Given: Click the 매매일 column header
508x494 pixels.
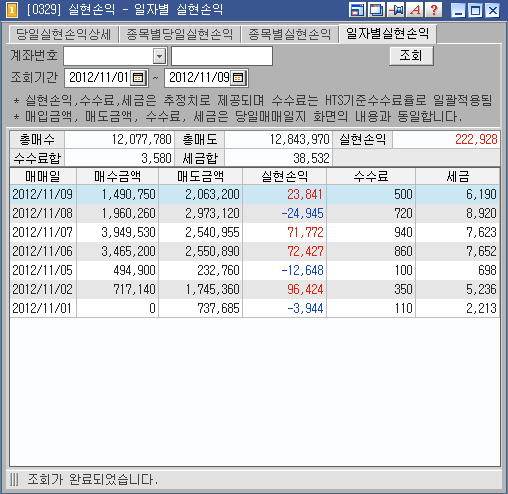Looking at the screenshot, I should (x=43, y=176).
